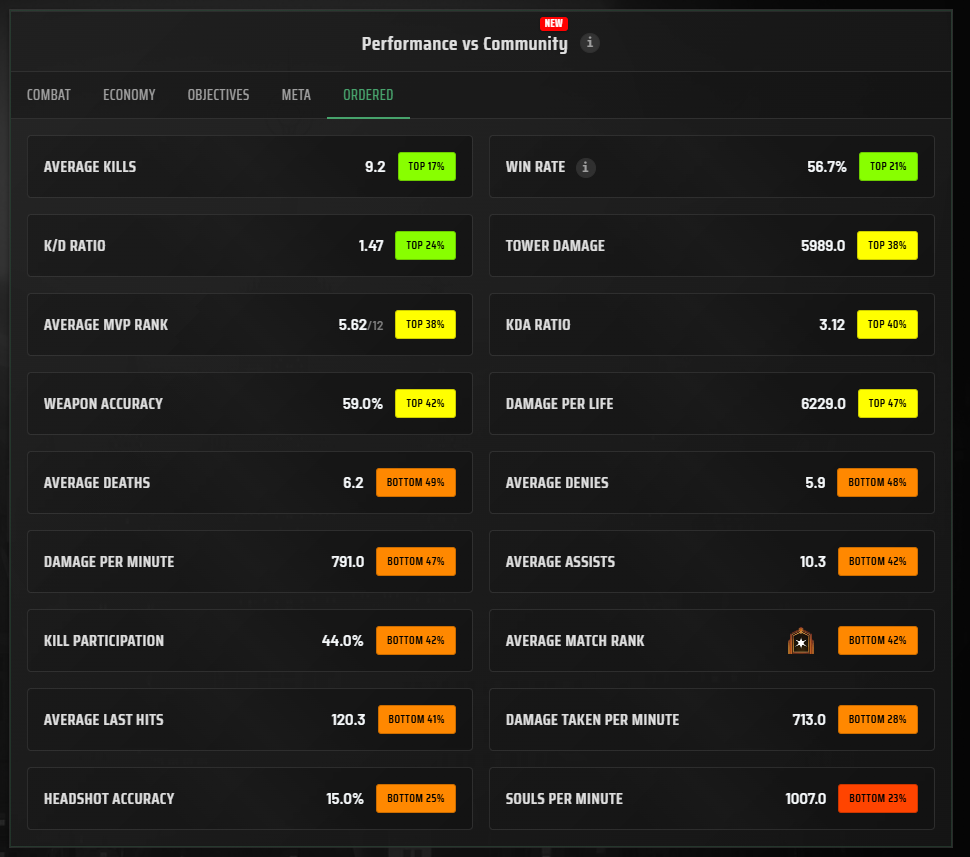Select the Average Last Hits label

pyautogui.click(x=103, y=720)
